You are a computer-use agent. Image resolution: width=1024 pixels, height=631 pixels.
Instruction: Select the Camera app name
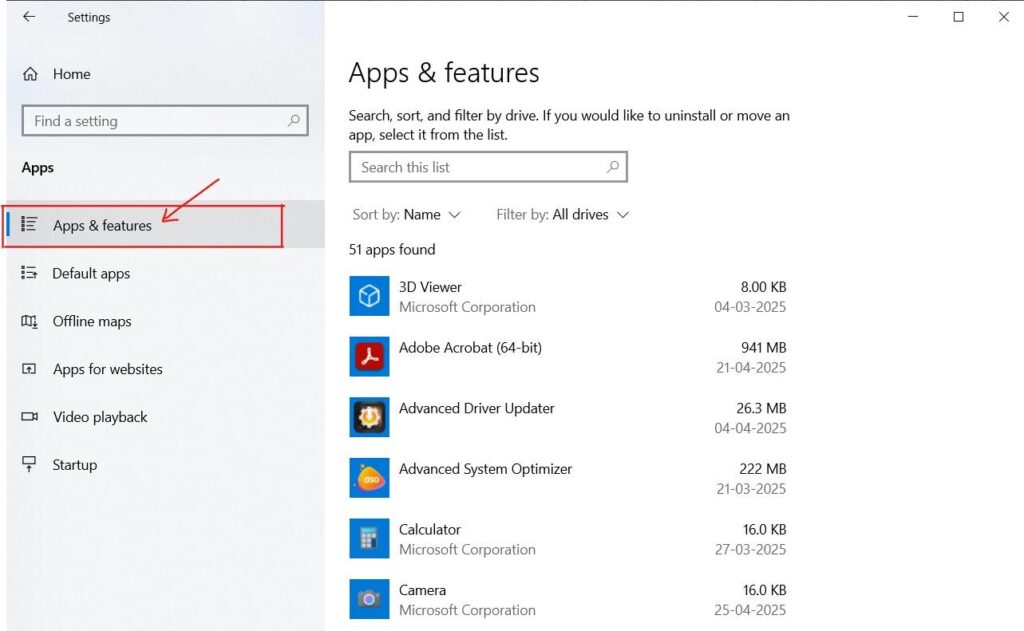tap(422, 590)
